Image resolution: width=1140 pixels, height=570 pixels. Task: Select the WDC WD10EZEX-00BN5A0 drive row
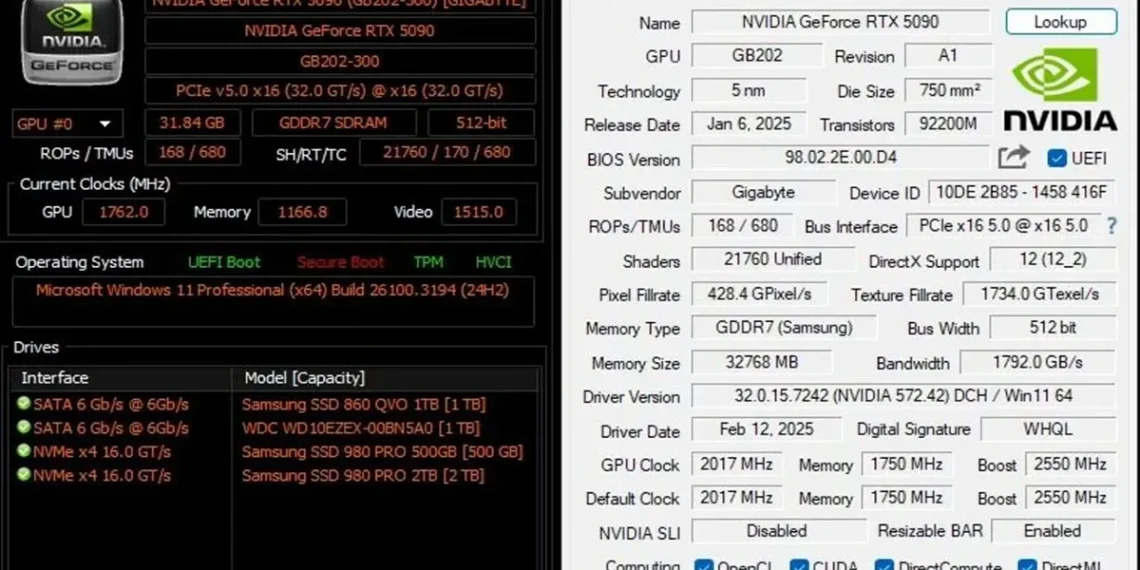[276, 428]
